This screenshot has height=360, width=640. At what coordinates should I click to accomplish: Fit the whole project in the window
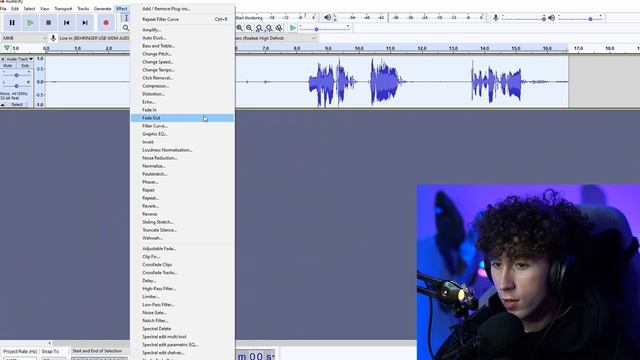tap(269, 28)
